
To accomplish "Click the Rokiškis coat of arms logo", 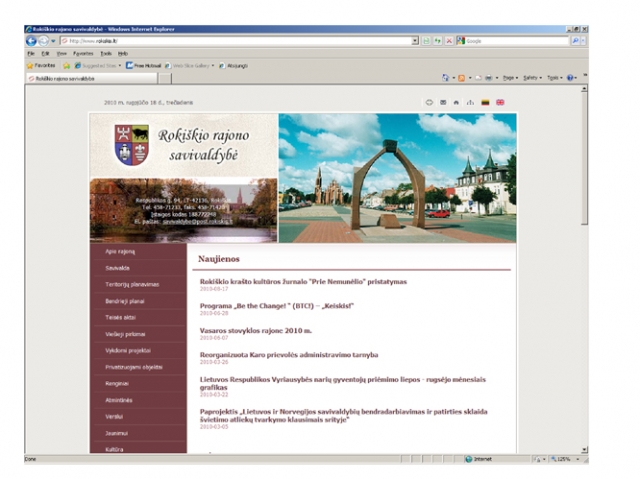I will coord(131,145).
